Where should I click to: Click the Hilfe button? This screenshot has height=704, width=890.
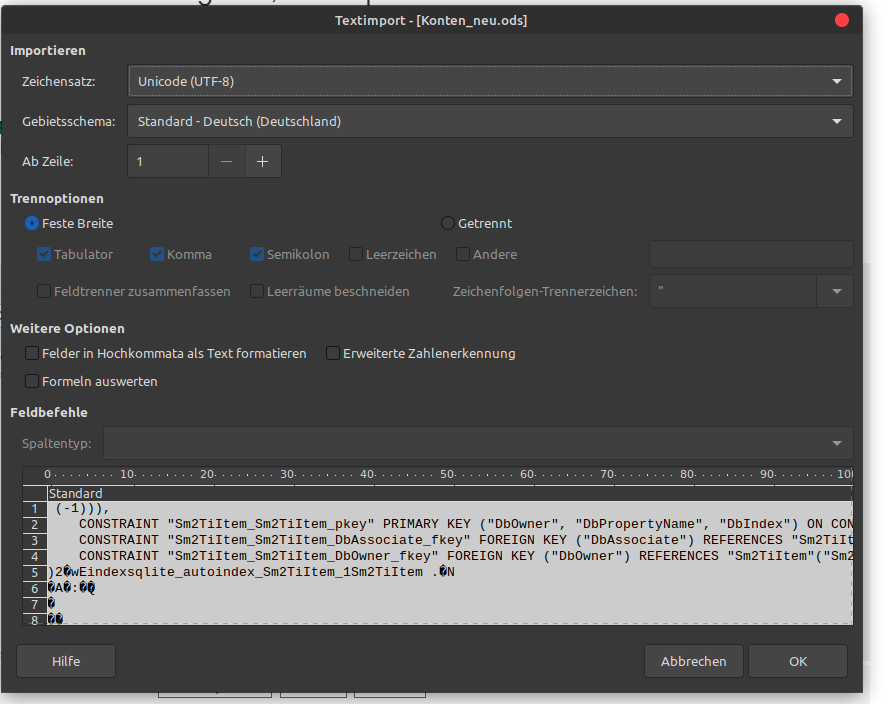66,661
